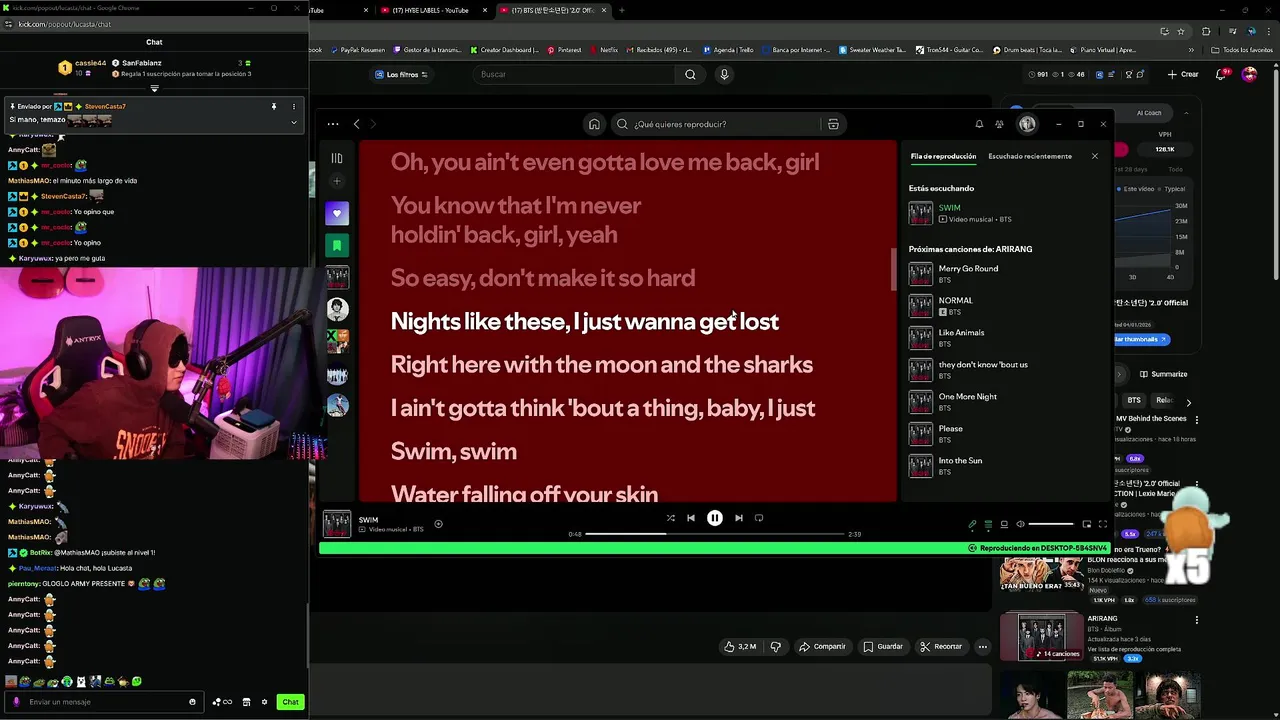
Task: Switch to Fila de reproducción tab
Action: point(943,156)
